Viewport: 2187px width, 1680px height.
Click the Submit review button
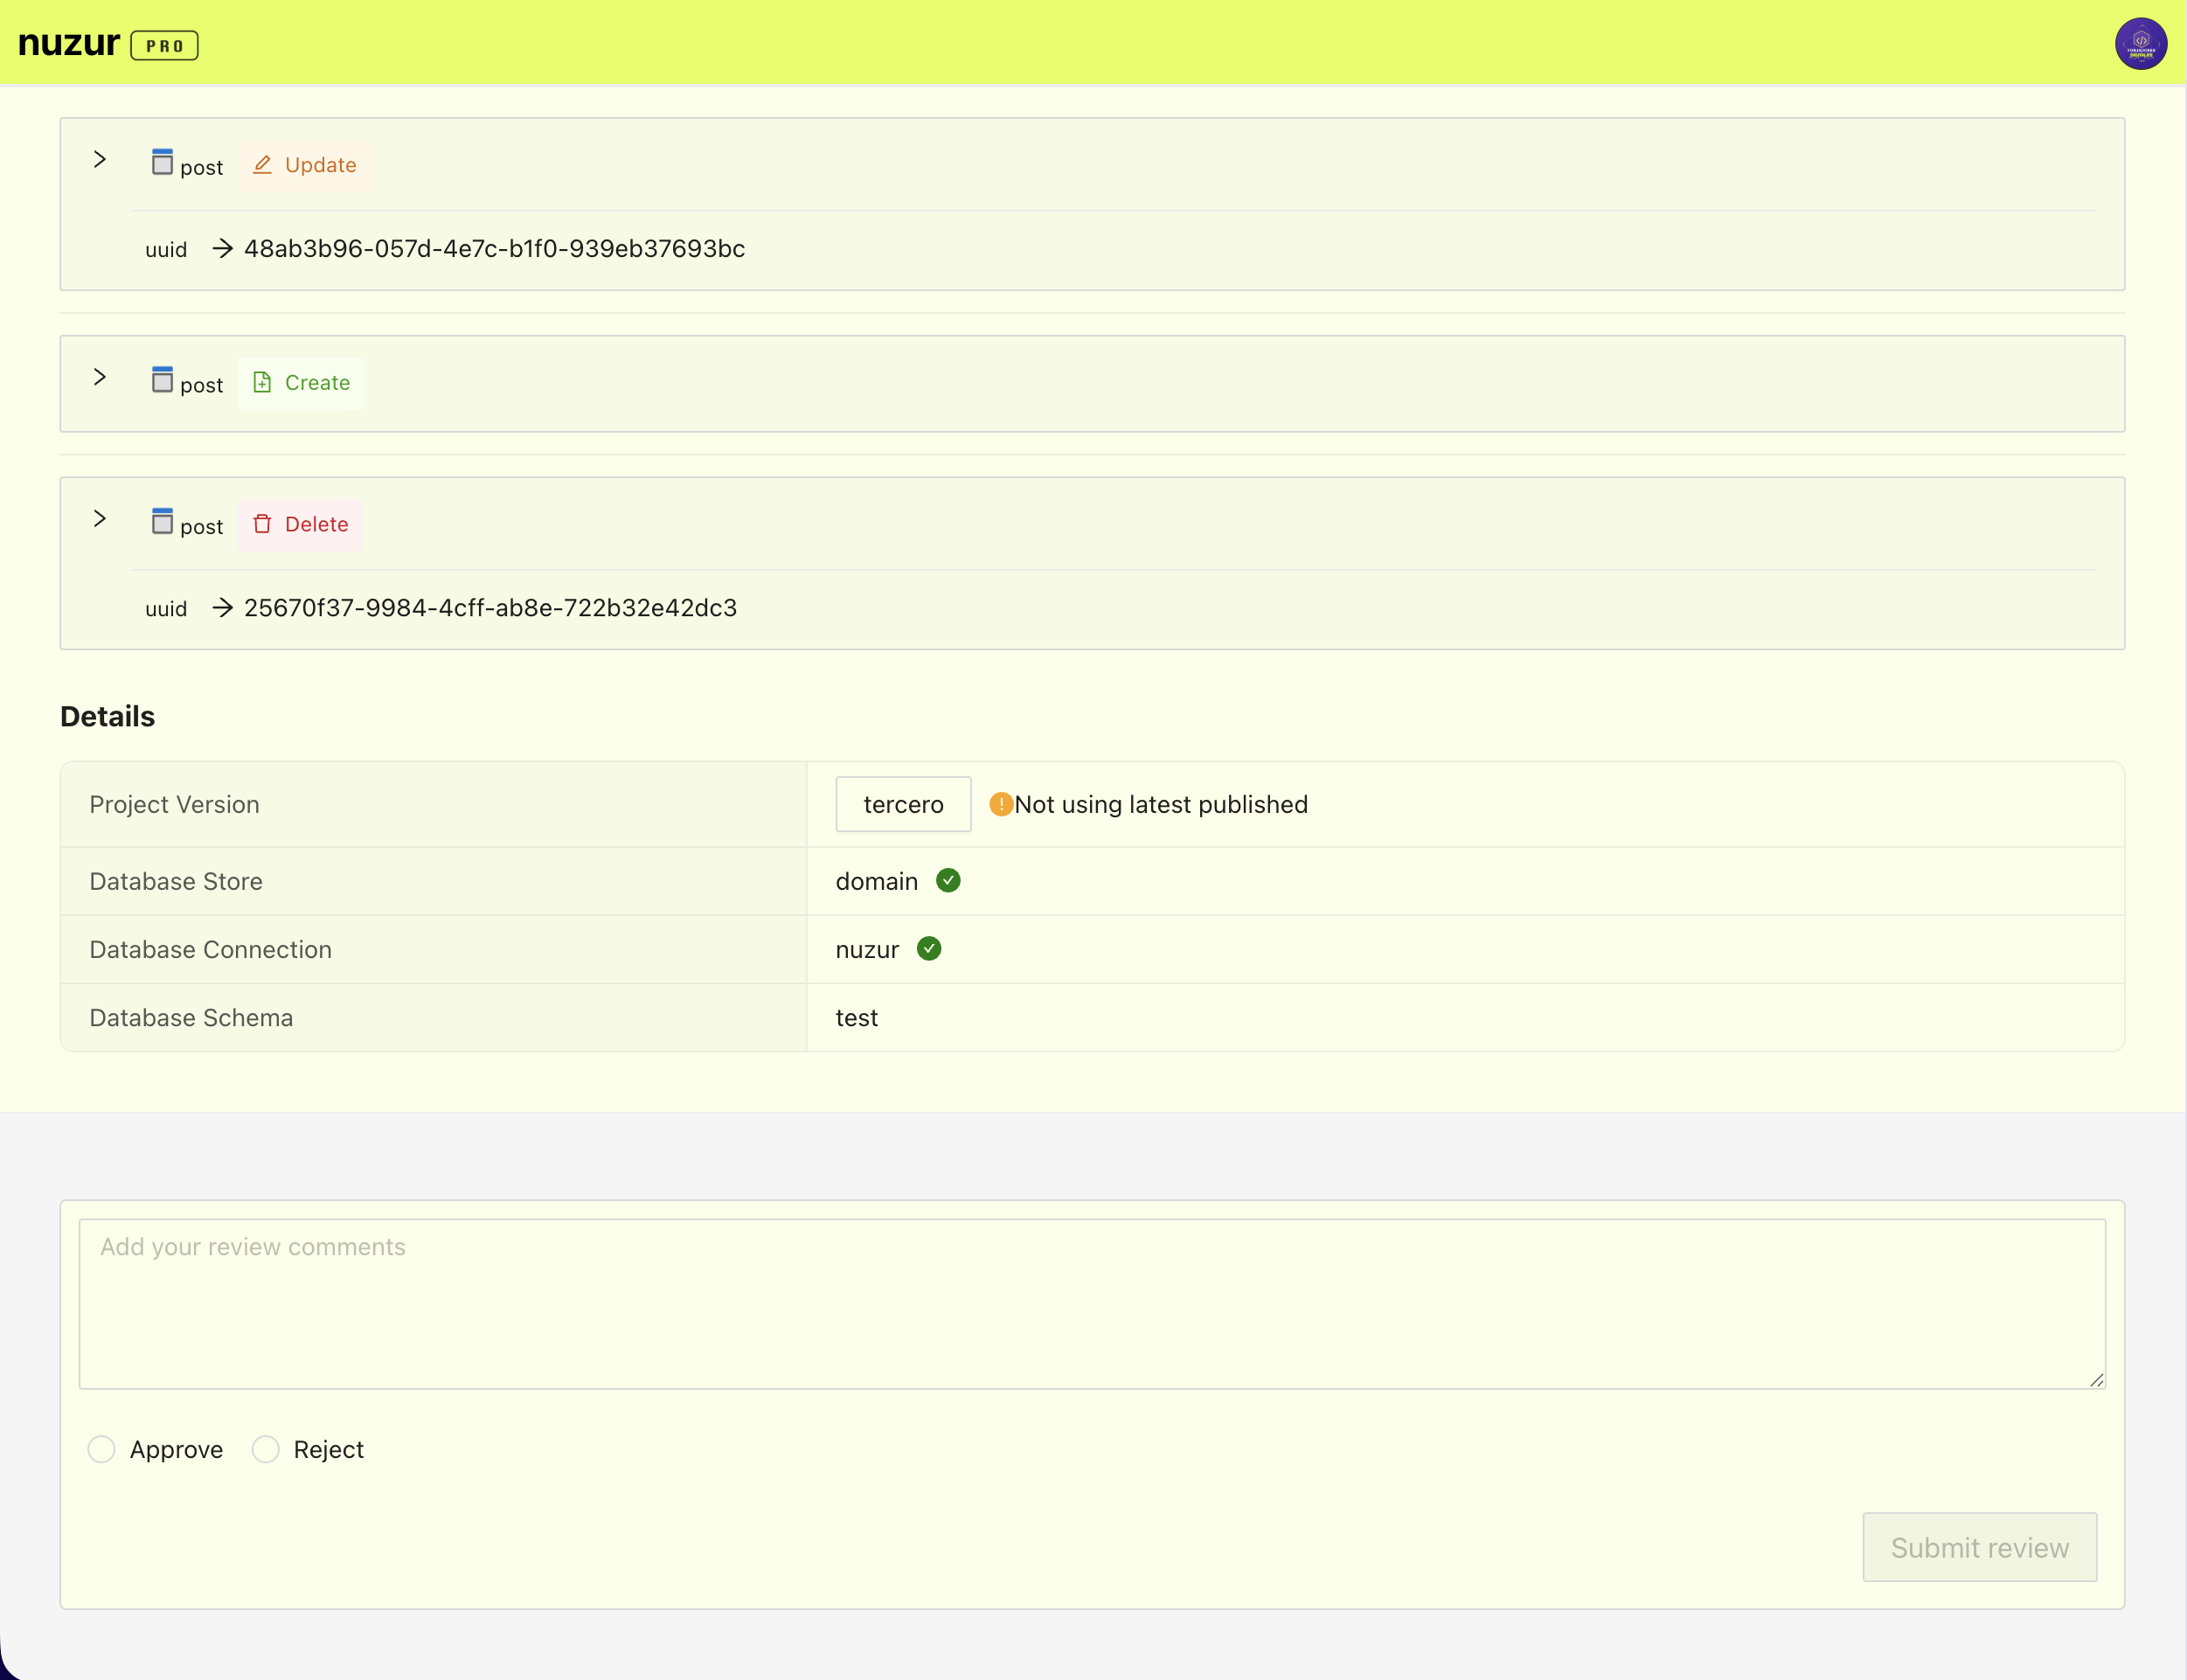(1979, 1547)
